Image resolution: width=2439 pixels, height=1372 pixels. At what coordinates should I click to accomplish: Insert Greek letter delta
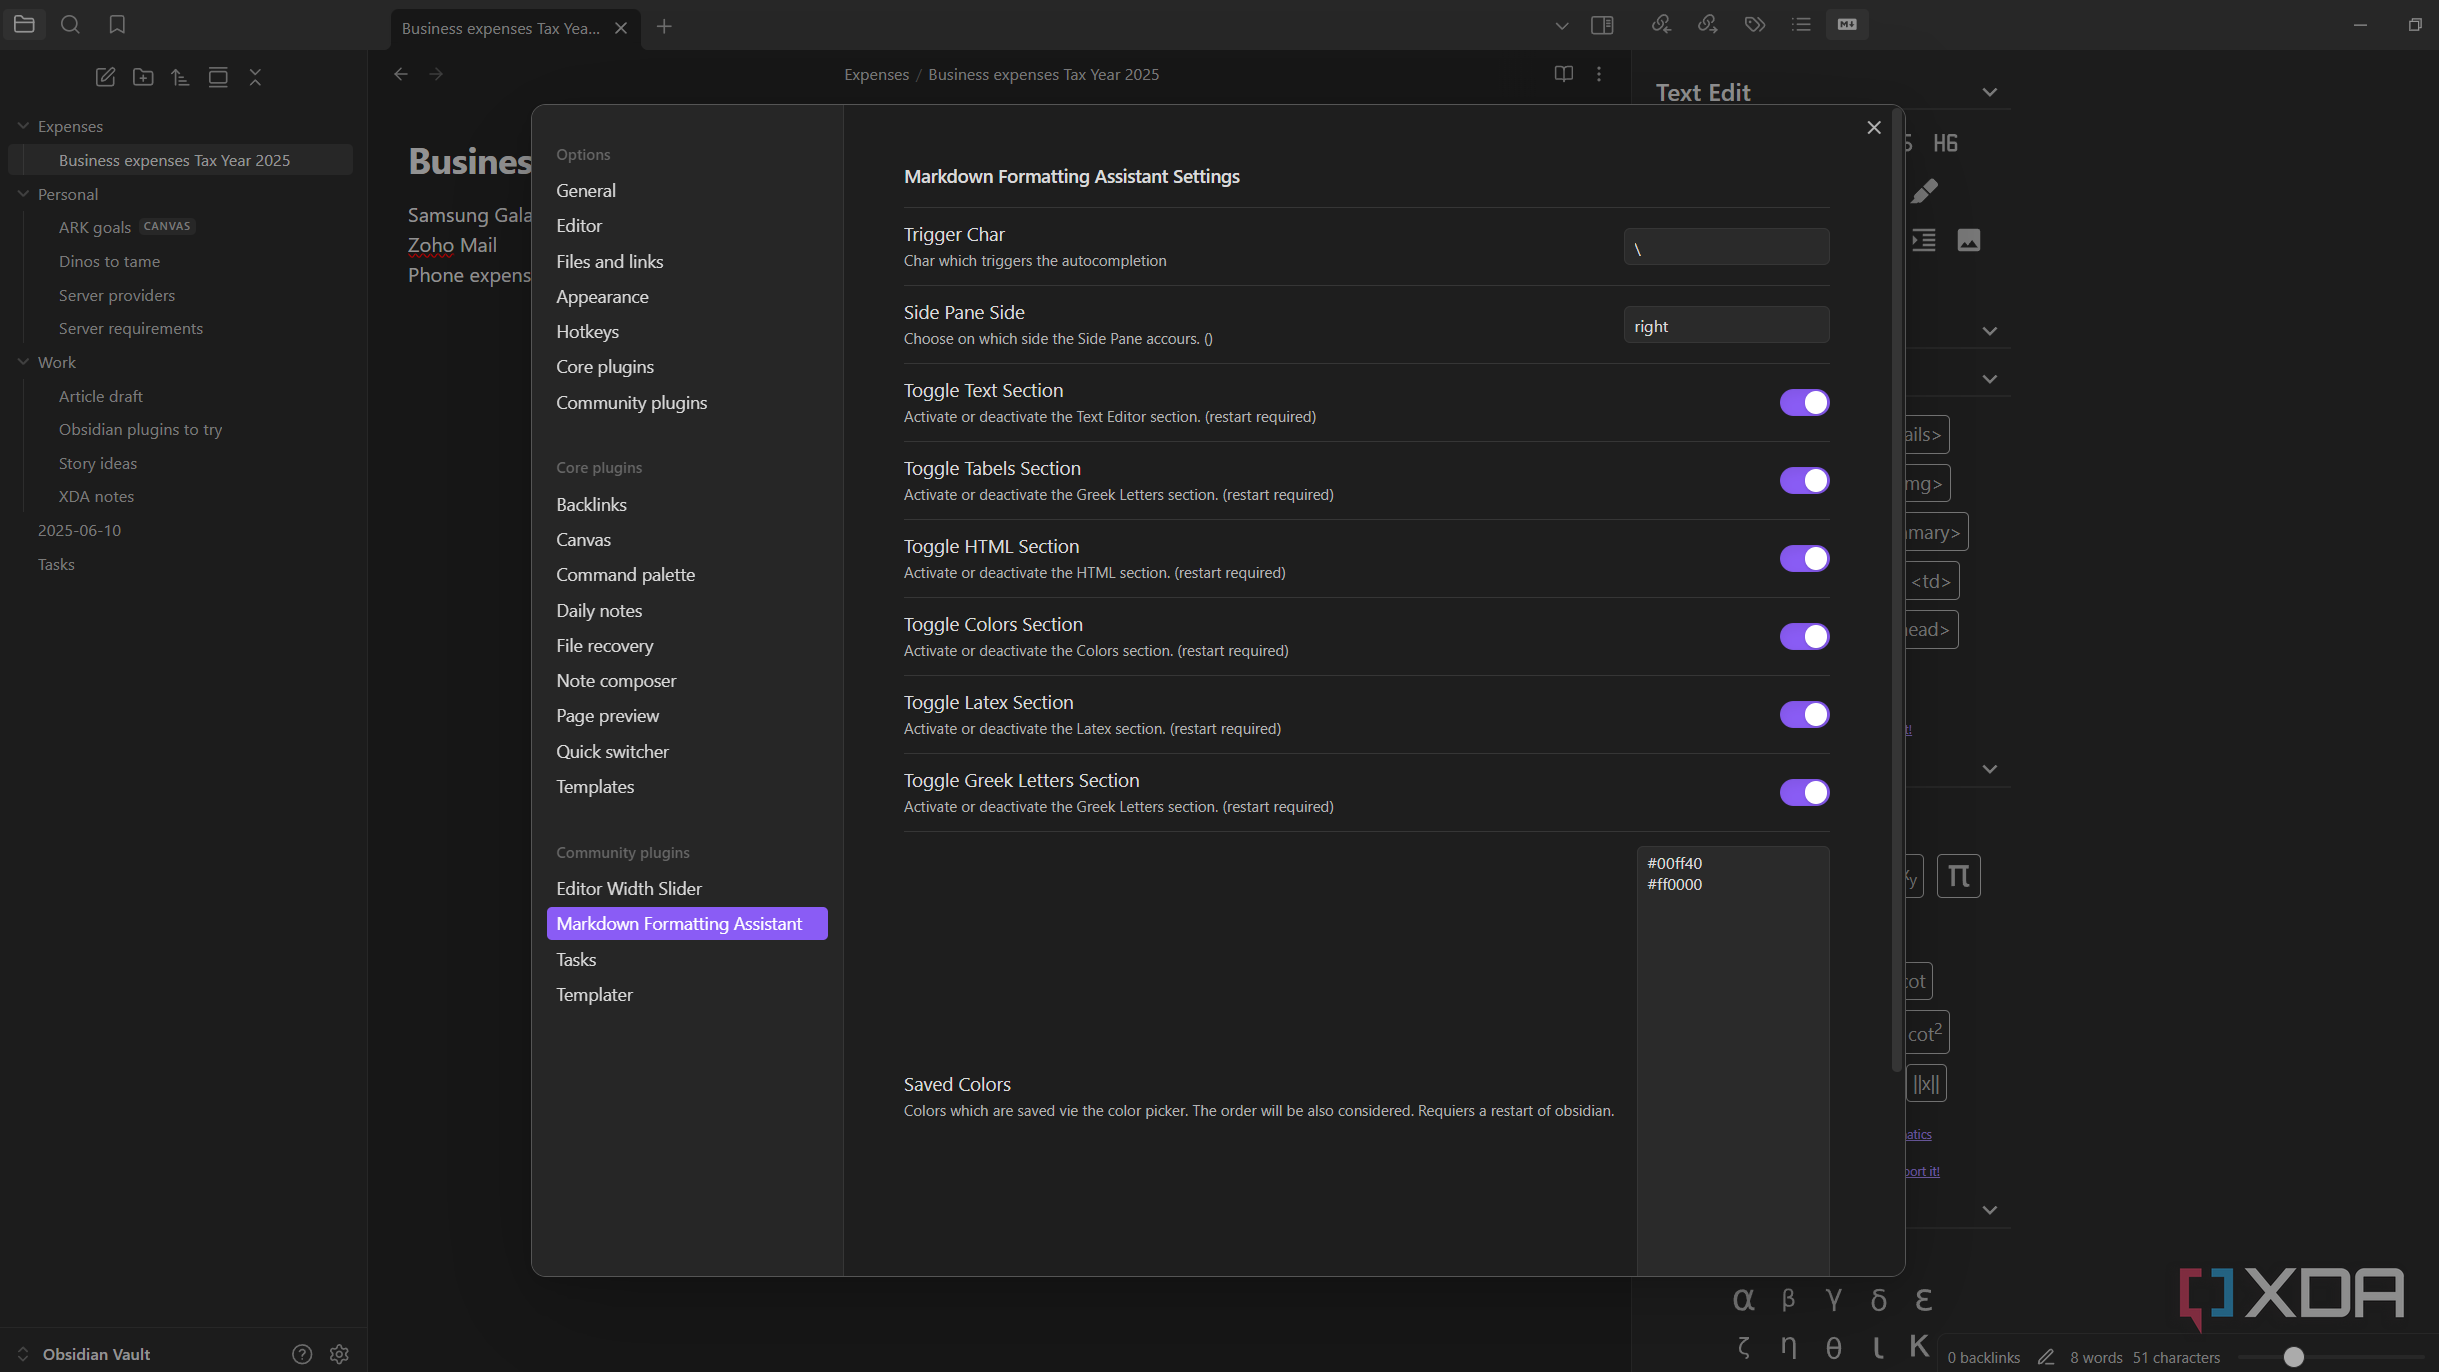tap(1879, 1299)
